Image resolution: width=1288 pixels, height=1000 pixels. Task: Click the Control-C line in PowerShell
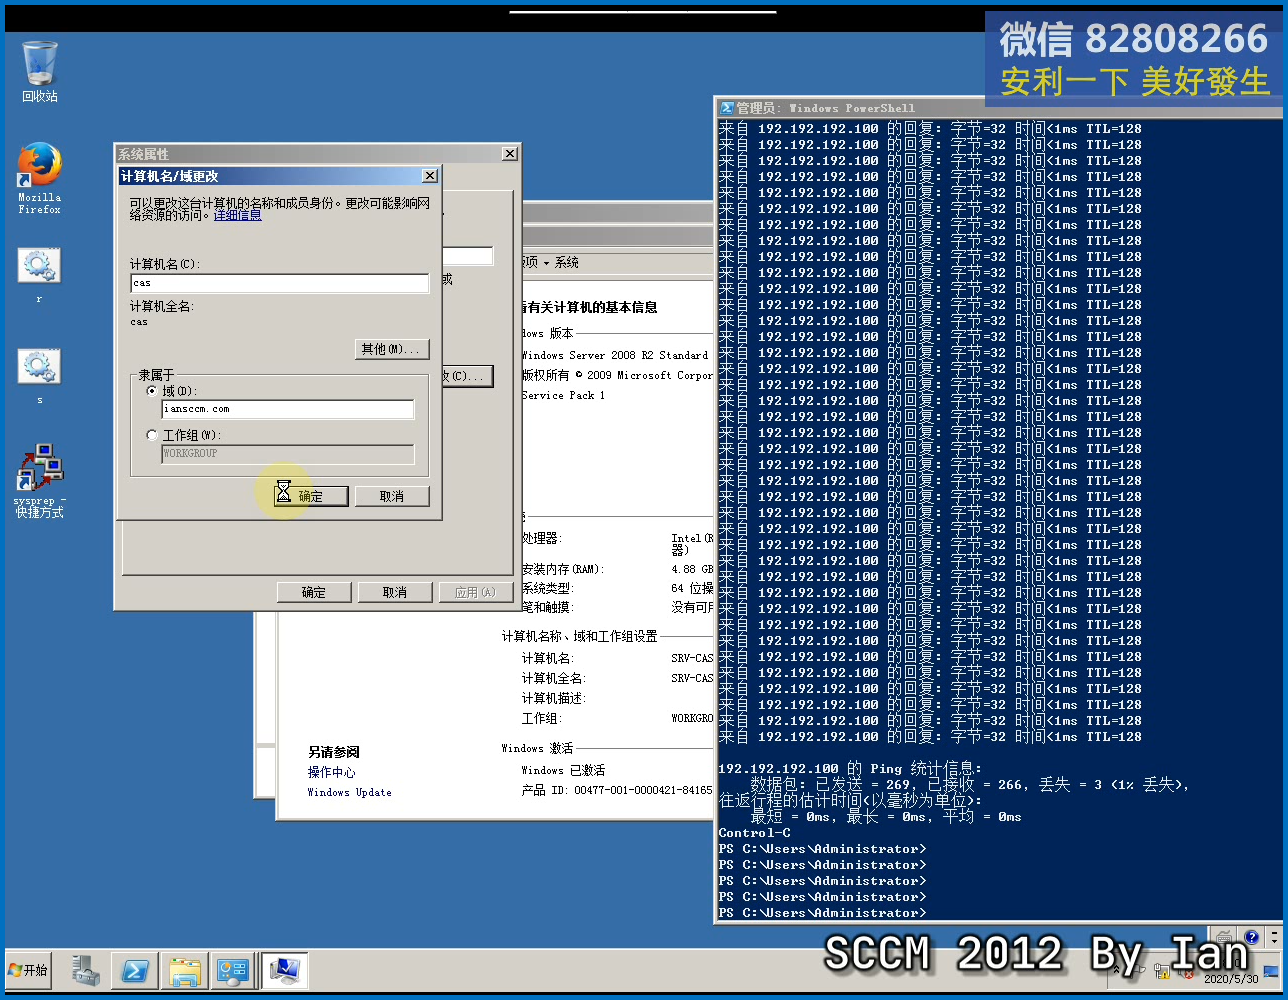point(754,833)
